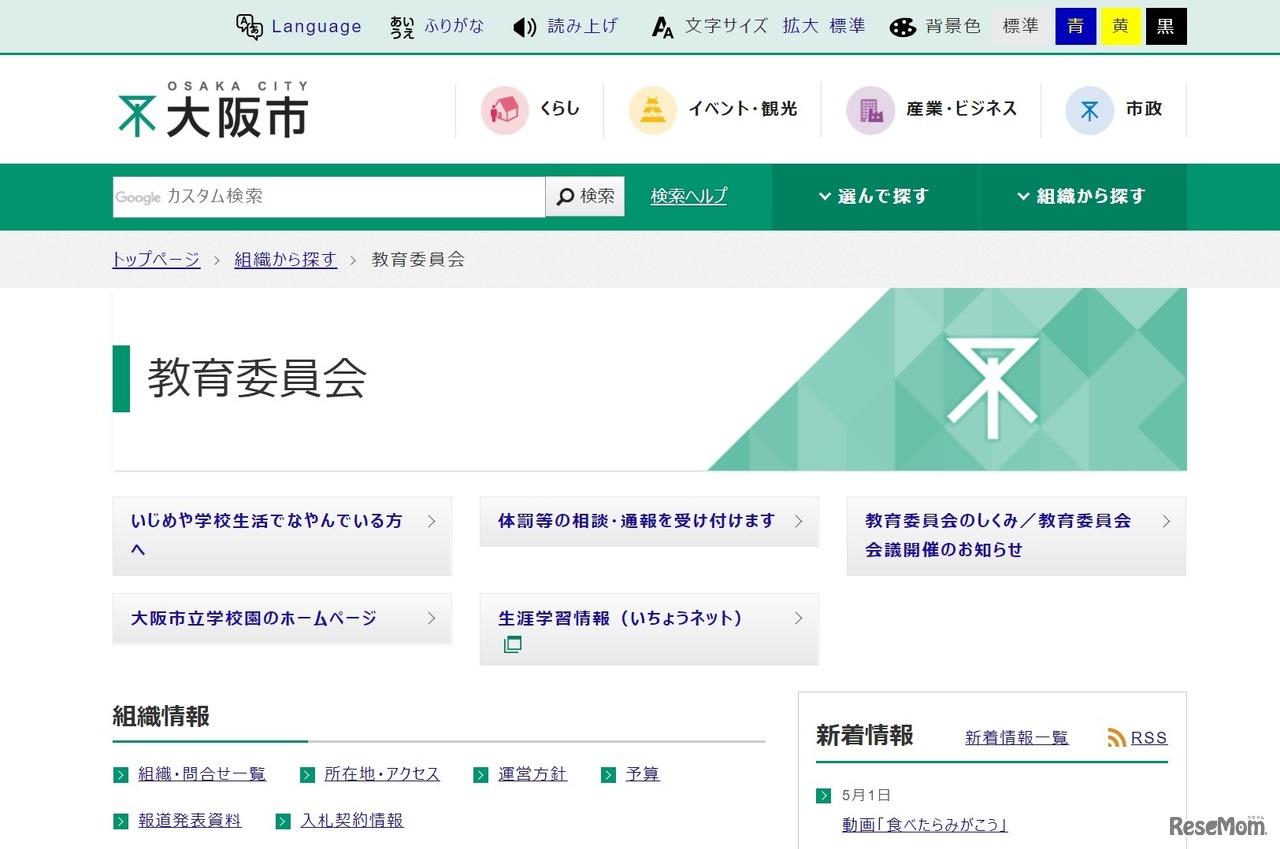Click the 読み上げ speaker icon

click(524, 27)
